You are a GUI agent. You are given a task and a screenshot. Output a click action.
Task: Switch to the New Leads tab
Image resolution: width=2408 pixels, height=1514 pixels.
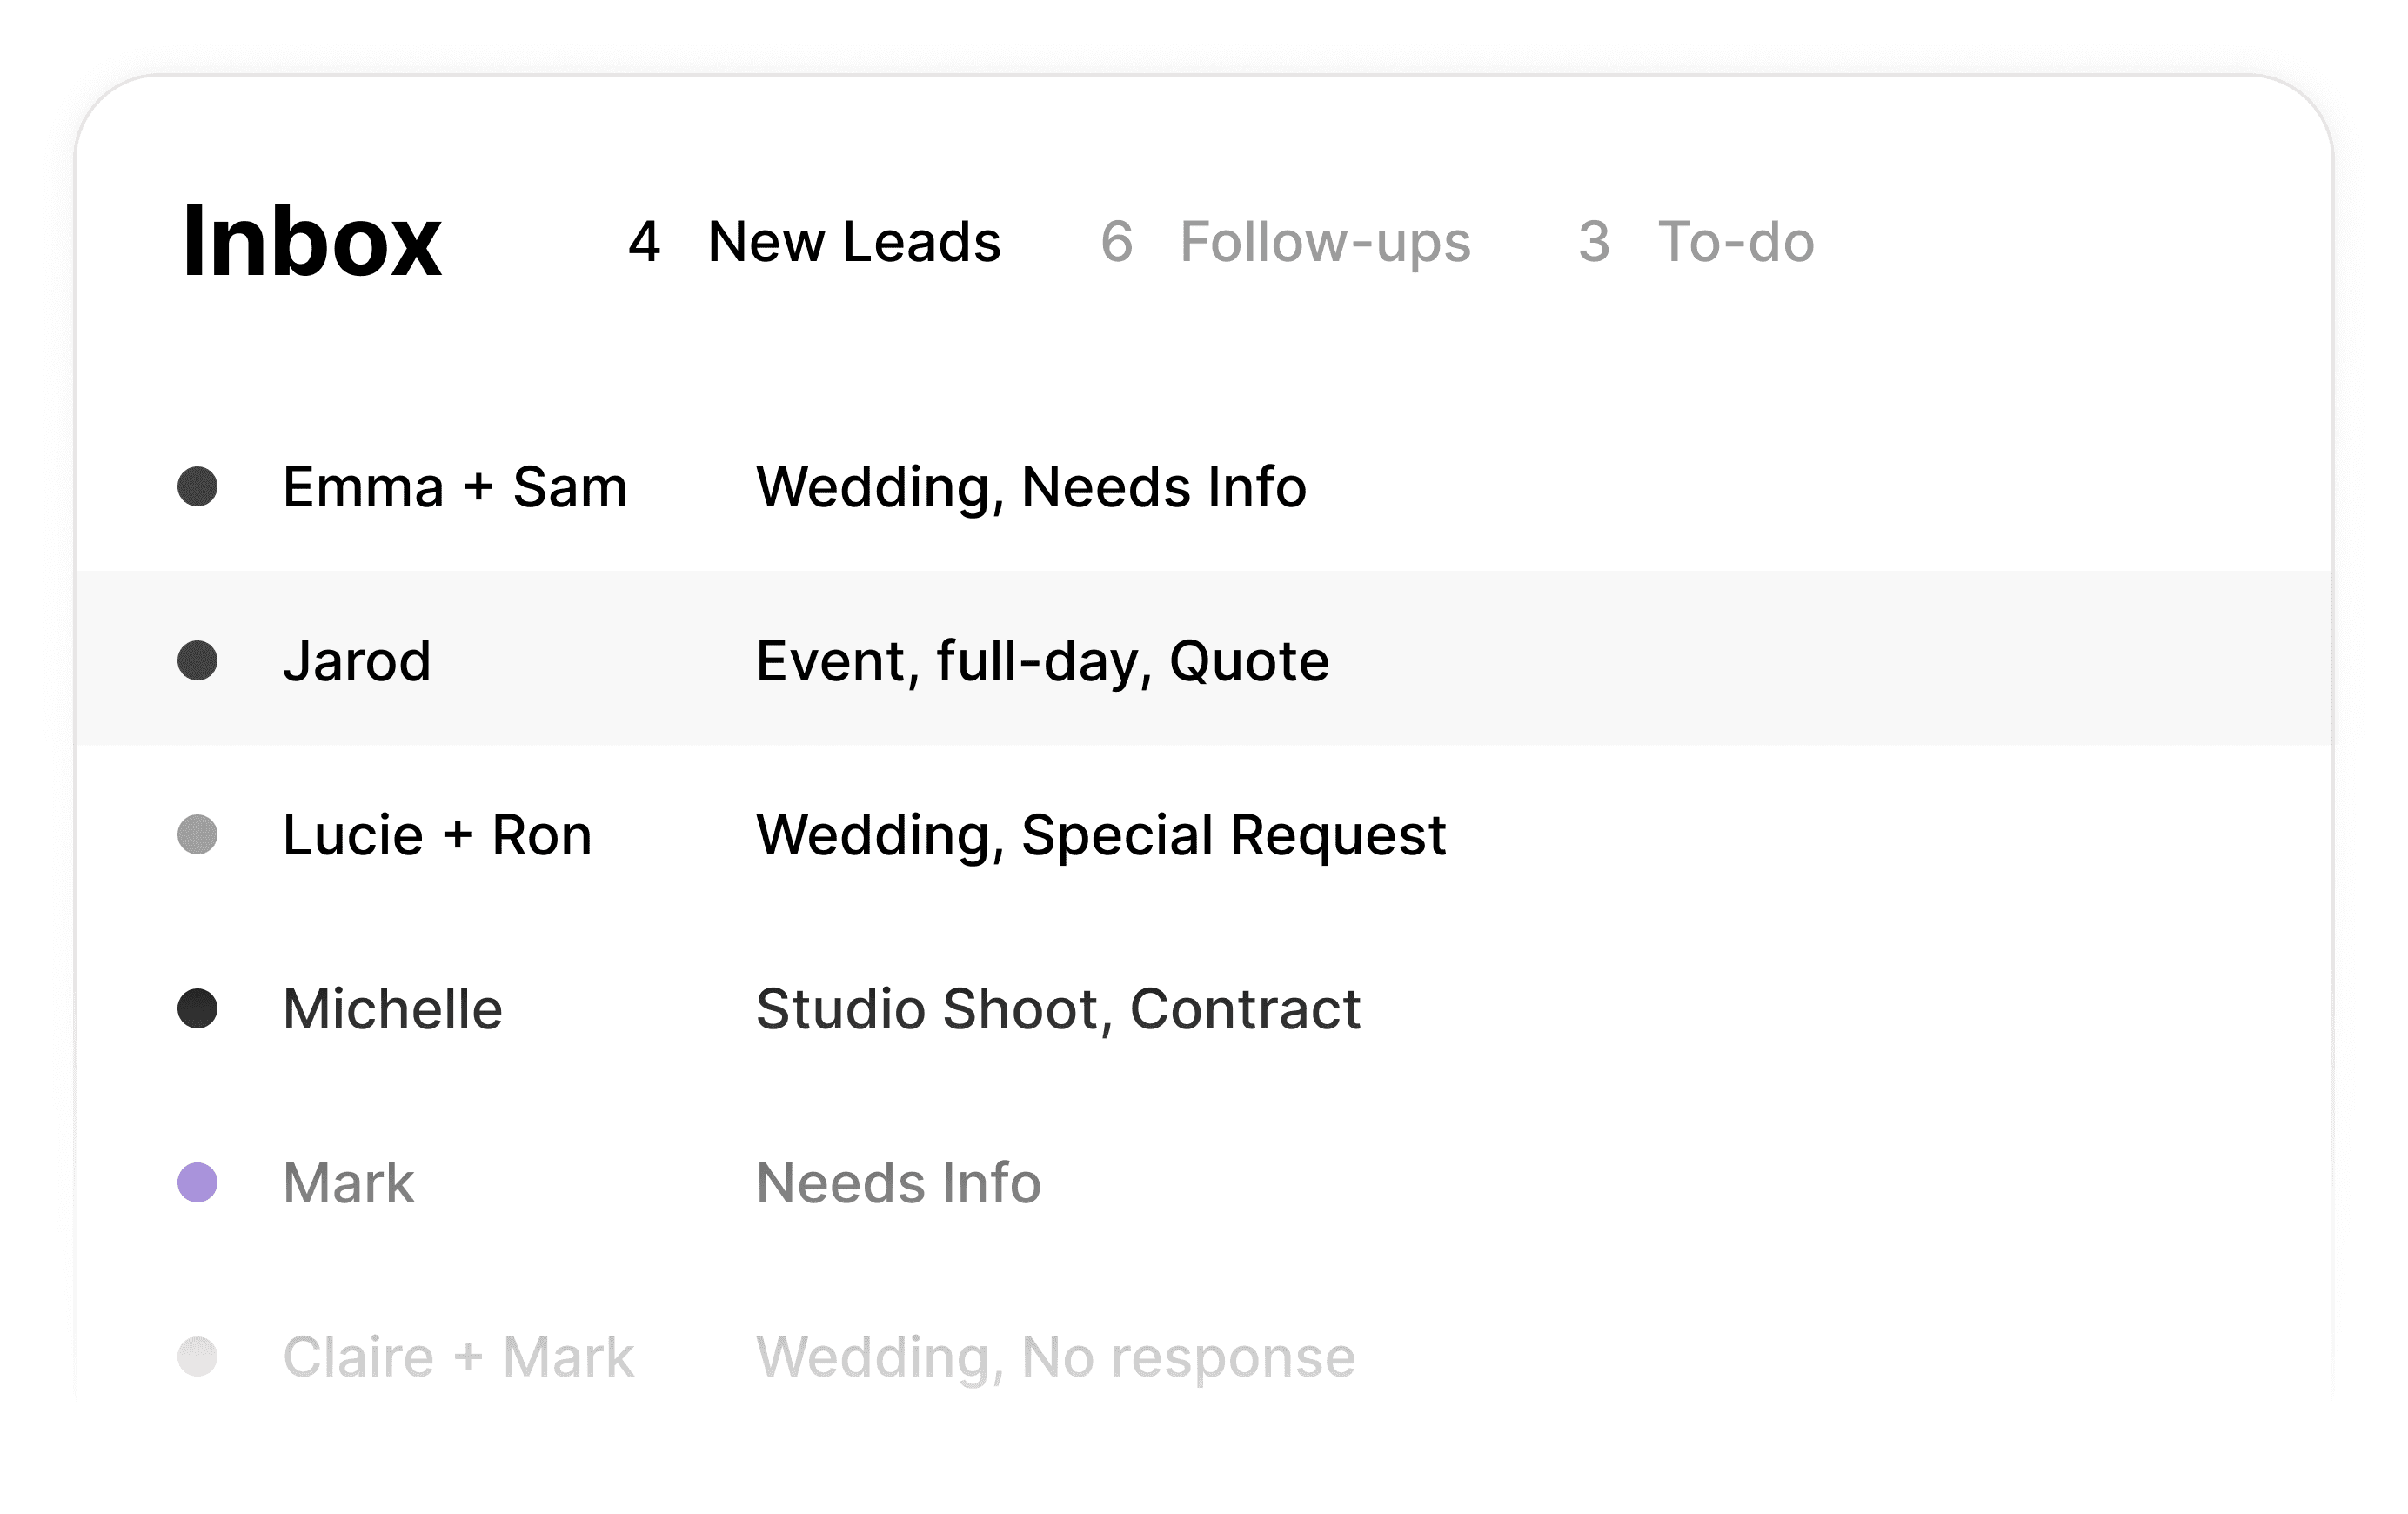click(814, 242)
